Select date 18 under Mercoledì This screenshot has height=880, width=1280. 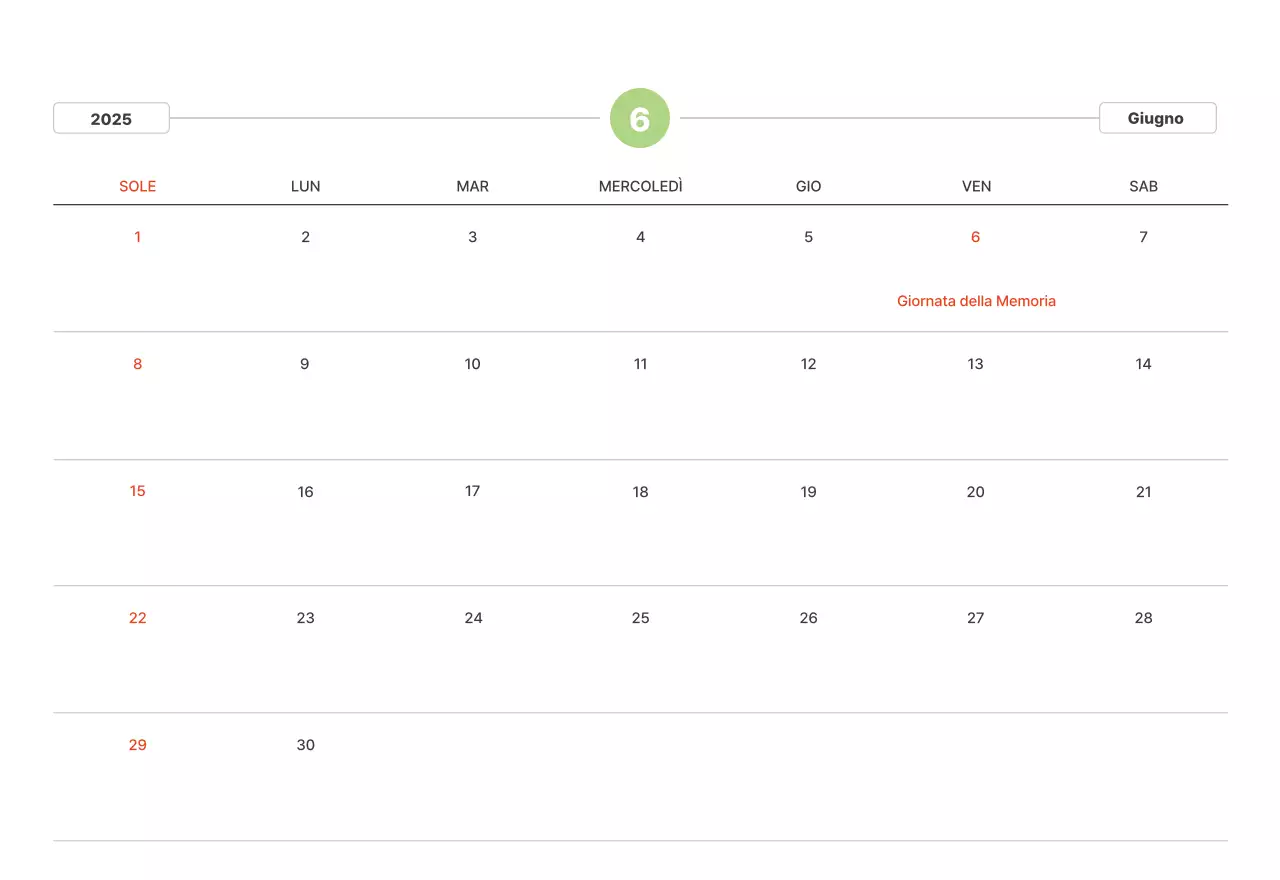[640, 492]
